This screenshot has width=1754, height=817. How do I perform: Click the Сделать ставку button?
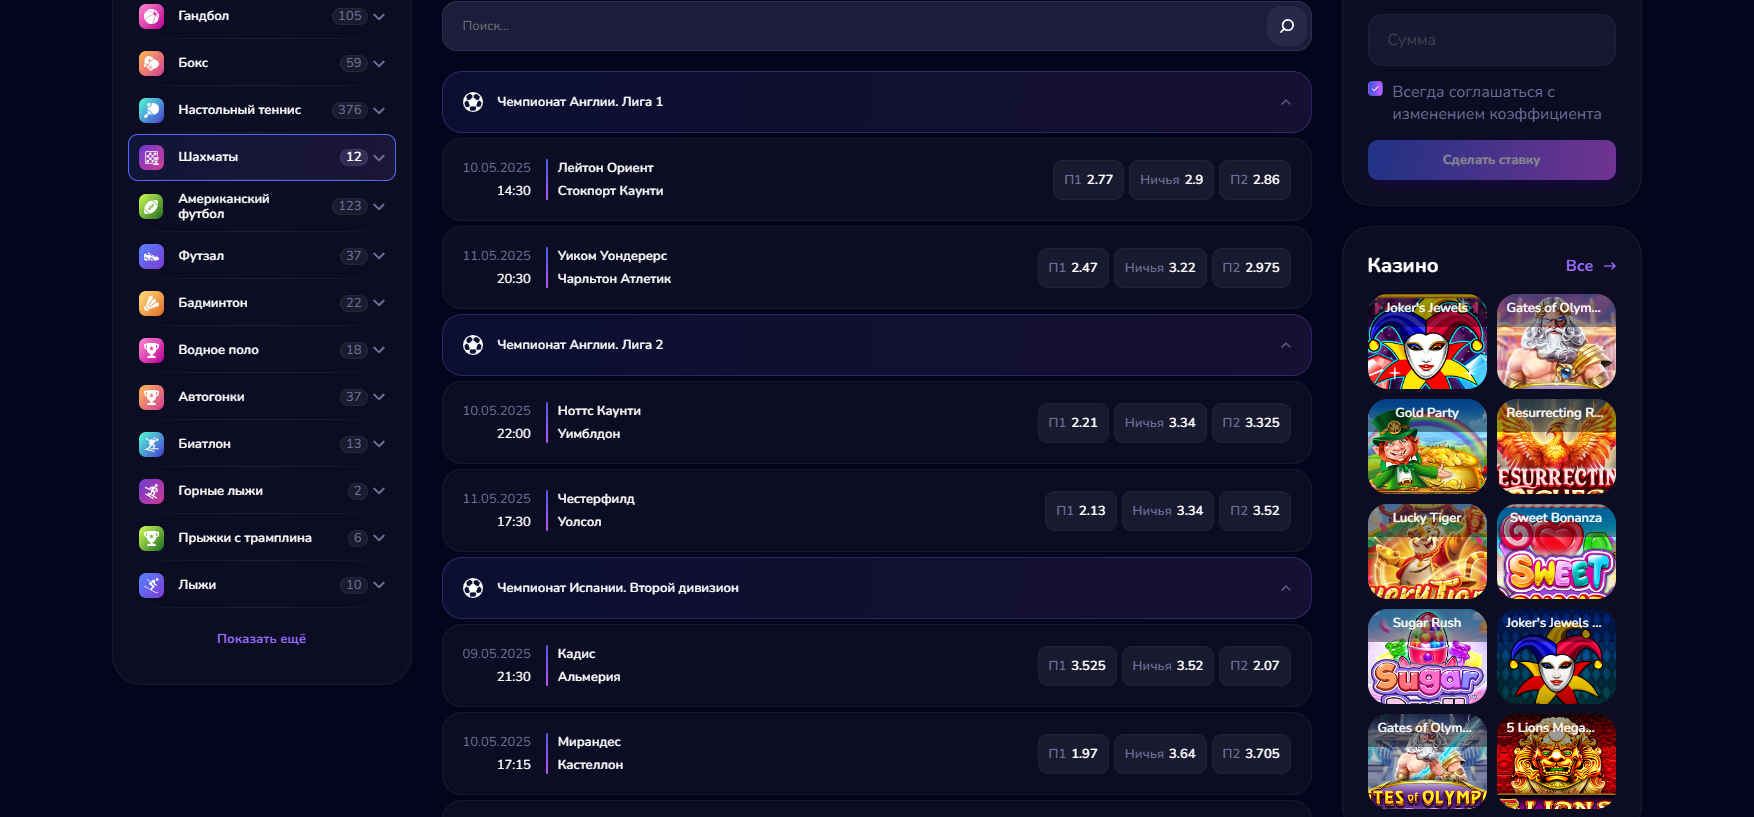tap(1491, 160)
